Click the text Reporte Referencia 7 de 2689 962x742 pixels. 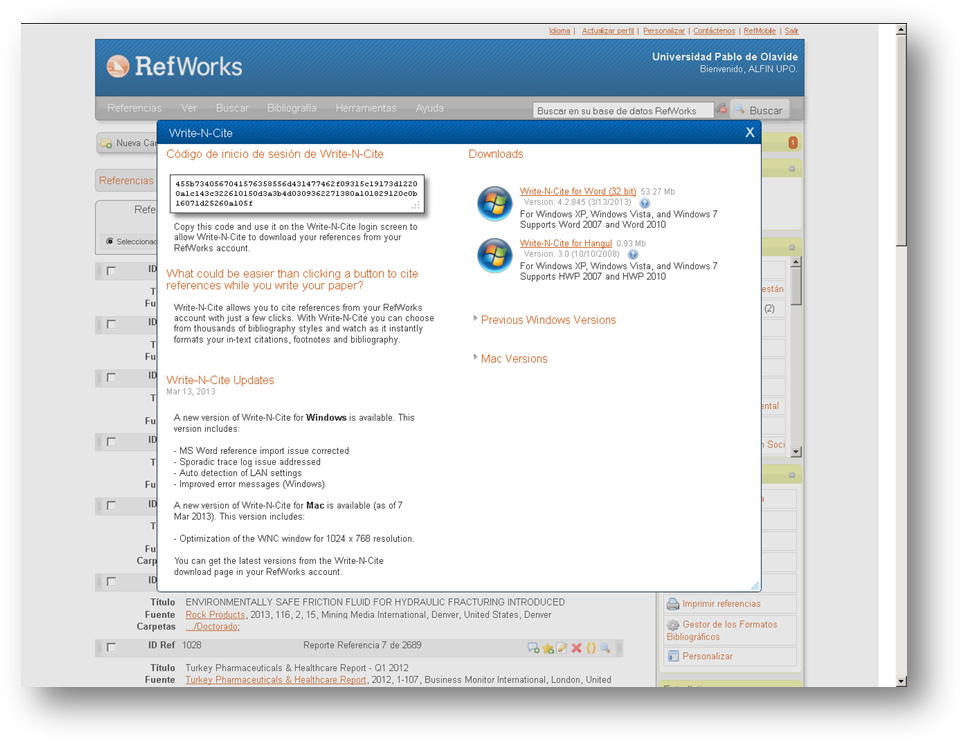(362, 645)
